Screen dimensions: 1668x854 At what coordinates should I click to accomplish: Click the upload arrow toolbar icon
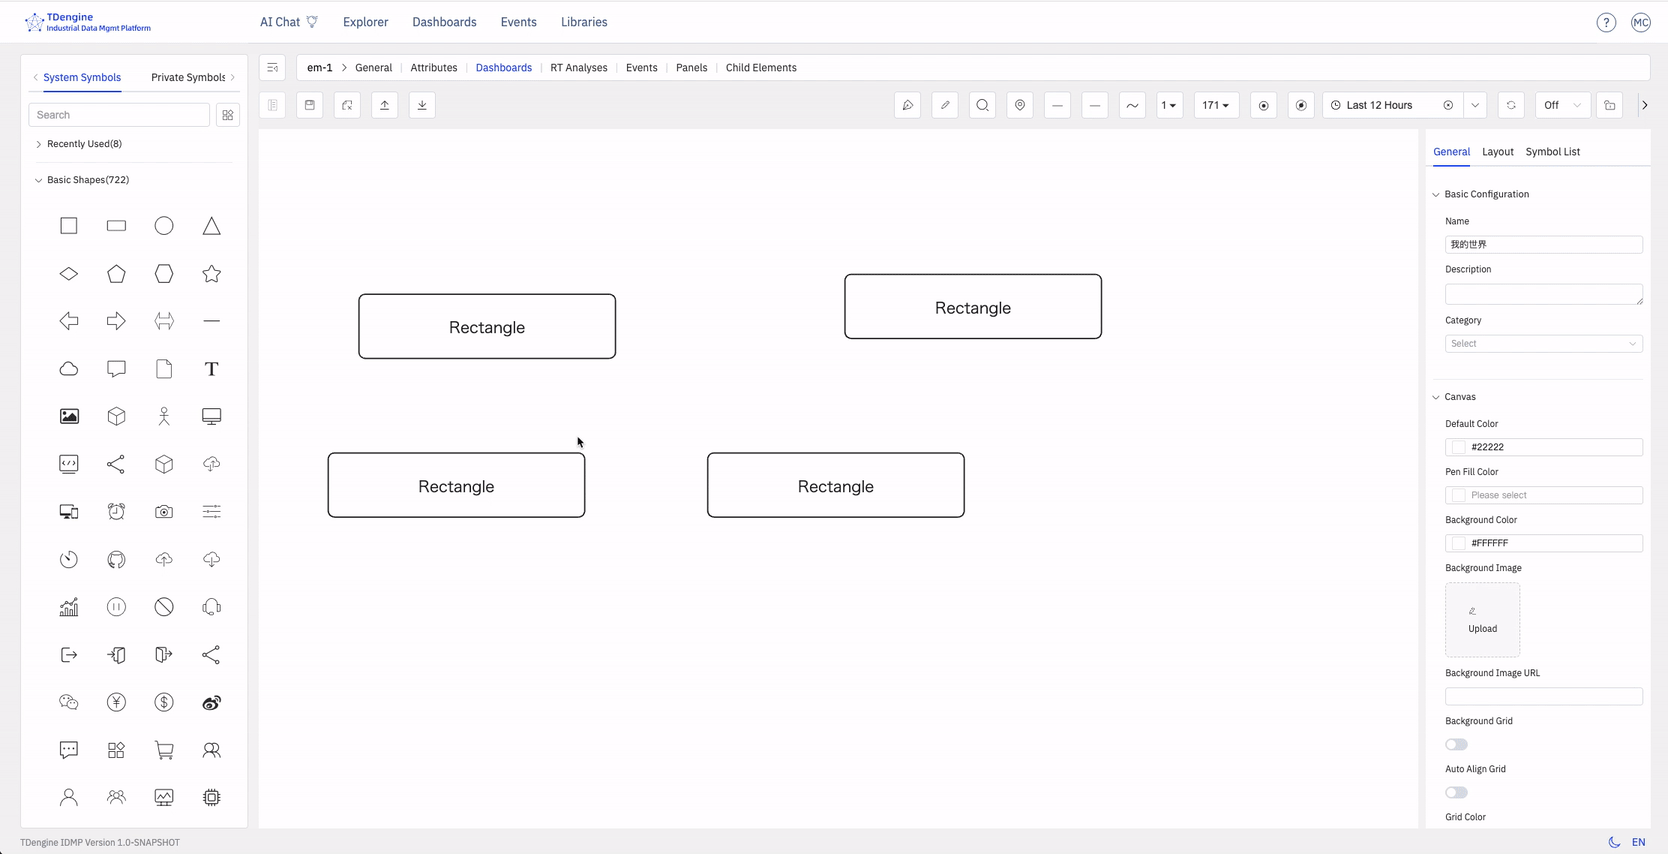(x=385, y=105)
